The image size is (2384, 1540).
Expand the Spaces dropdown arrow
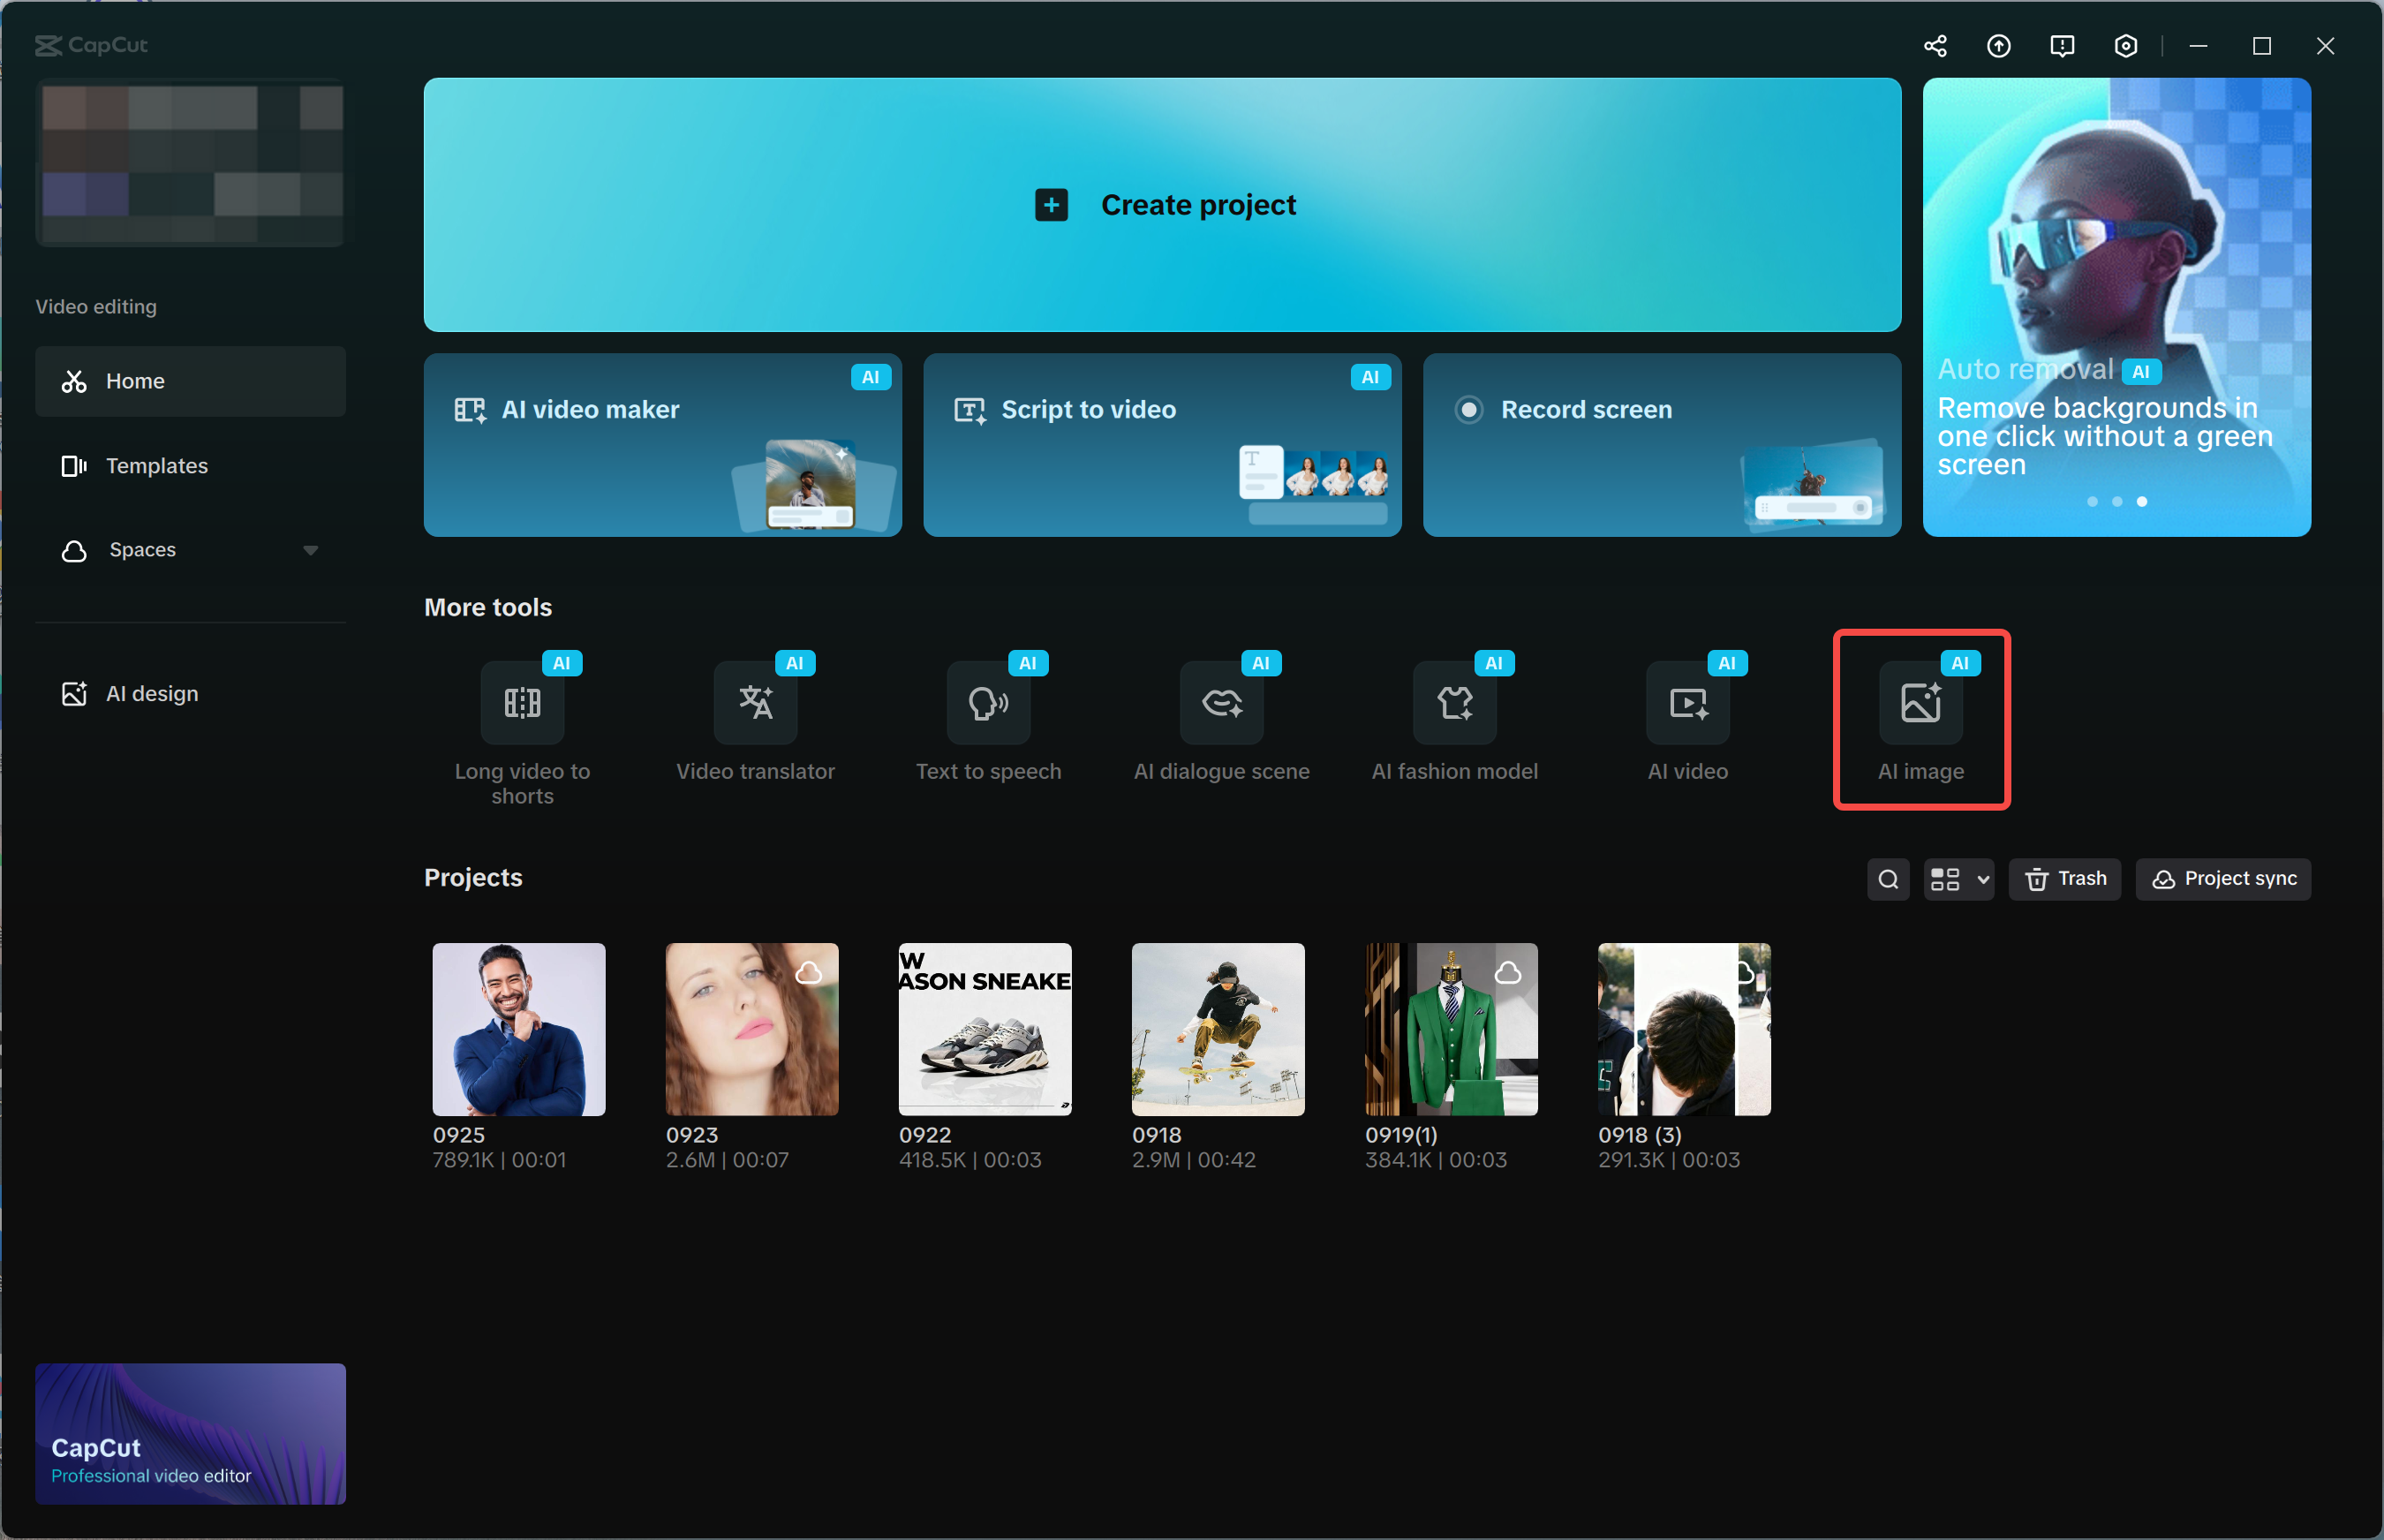(x=310, y=550)
